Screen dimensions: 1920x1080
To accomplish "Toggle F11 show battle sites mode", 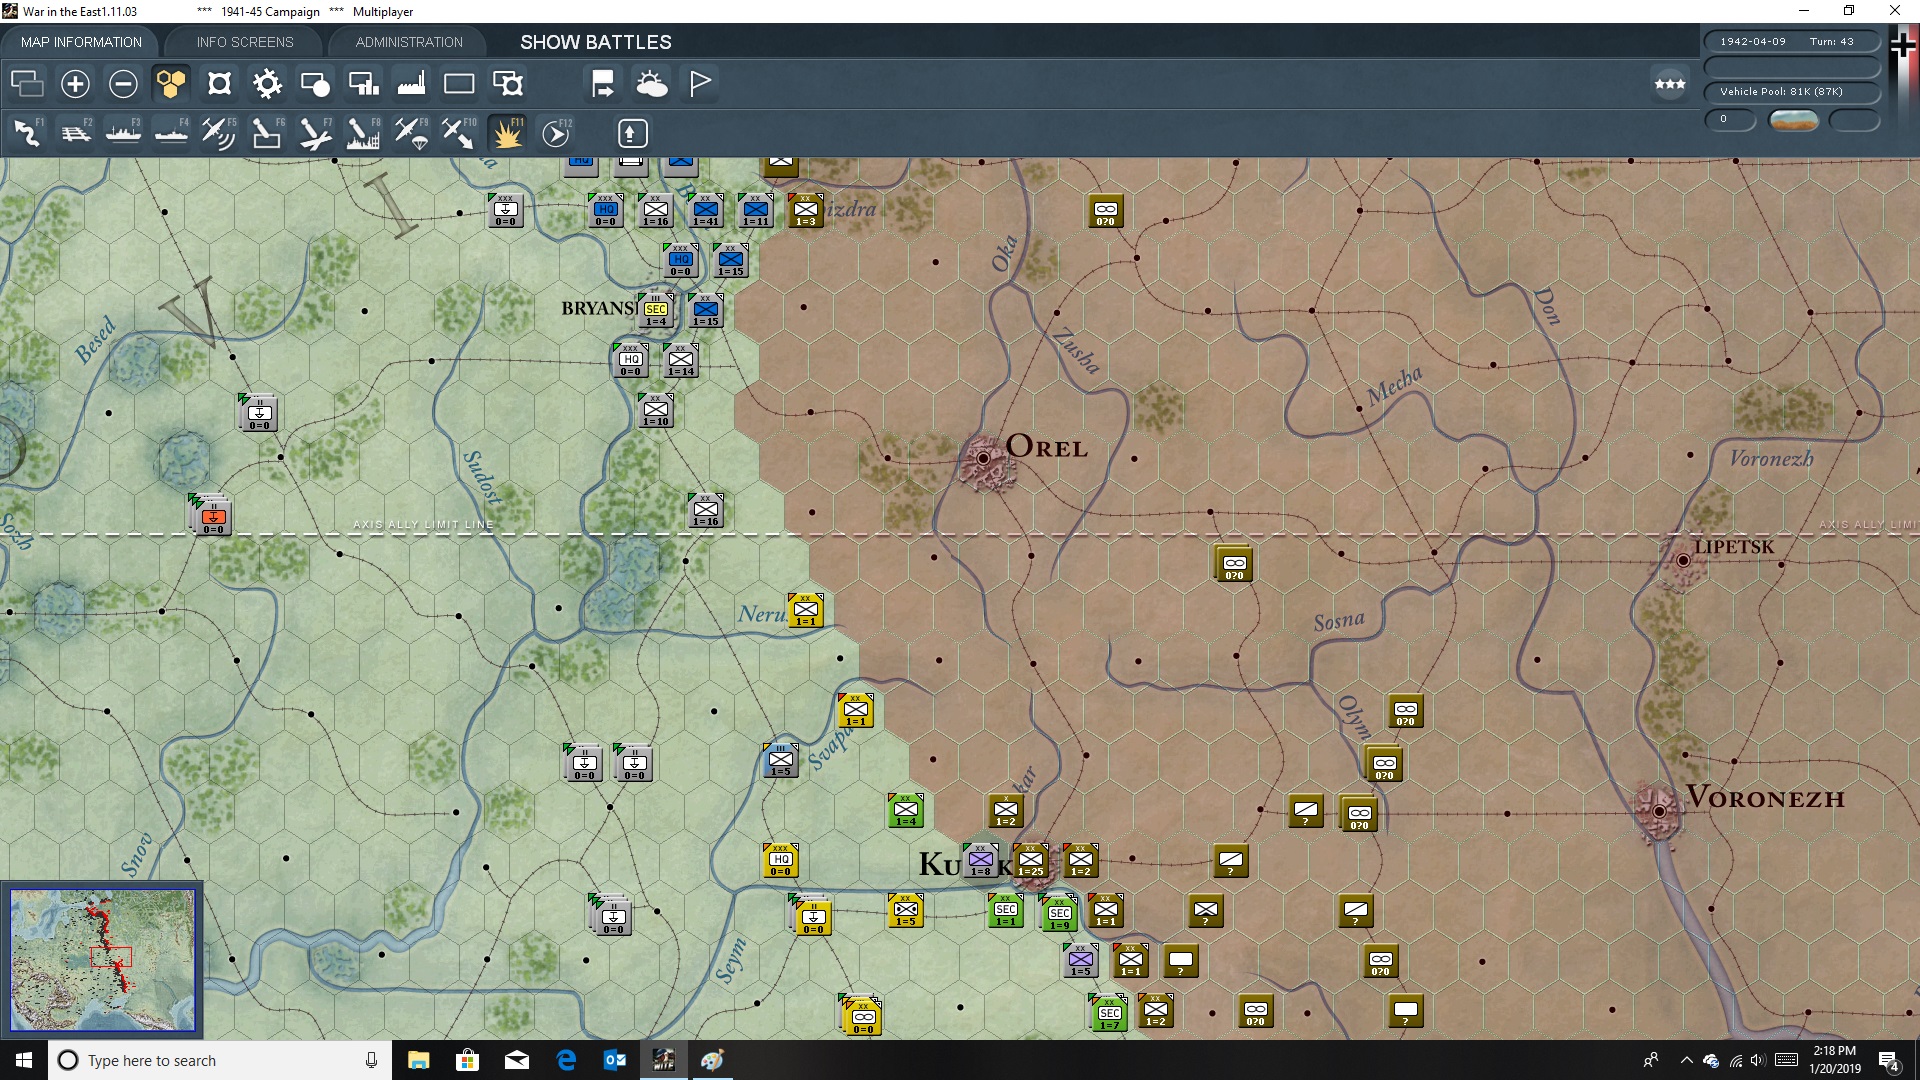I will tap(508, 133).
